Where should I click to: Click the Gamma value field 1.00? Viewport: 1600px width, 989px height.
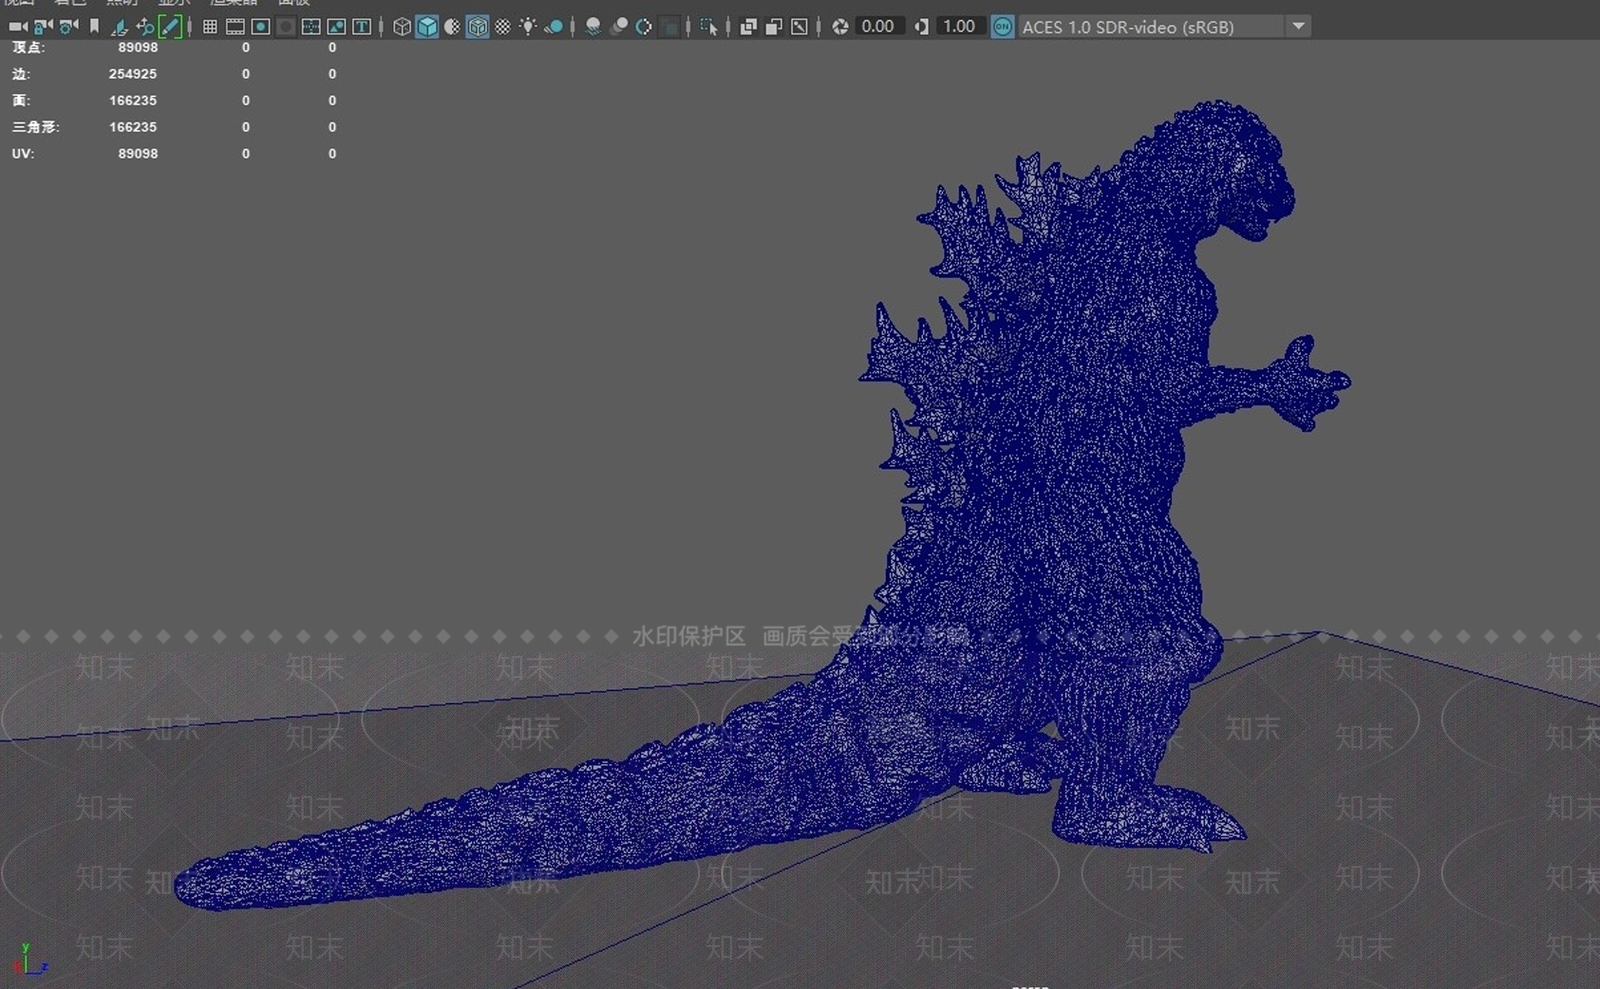click(960, 27)
